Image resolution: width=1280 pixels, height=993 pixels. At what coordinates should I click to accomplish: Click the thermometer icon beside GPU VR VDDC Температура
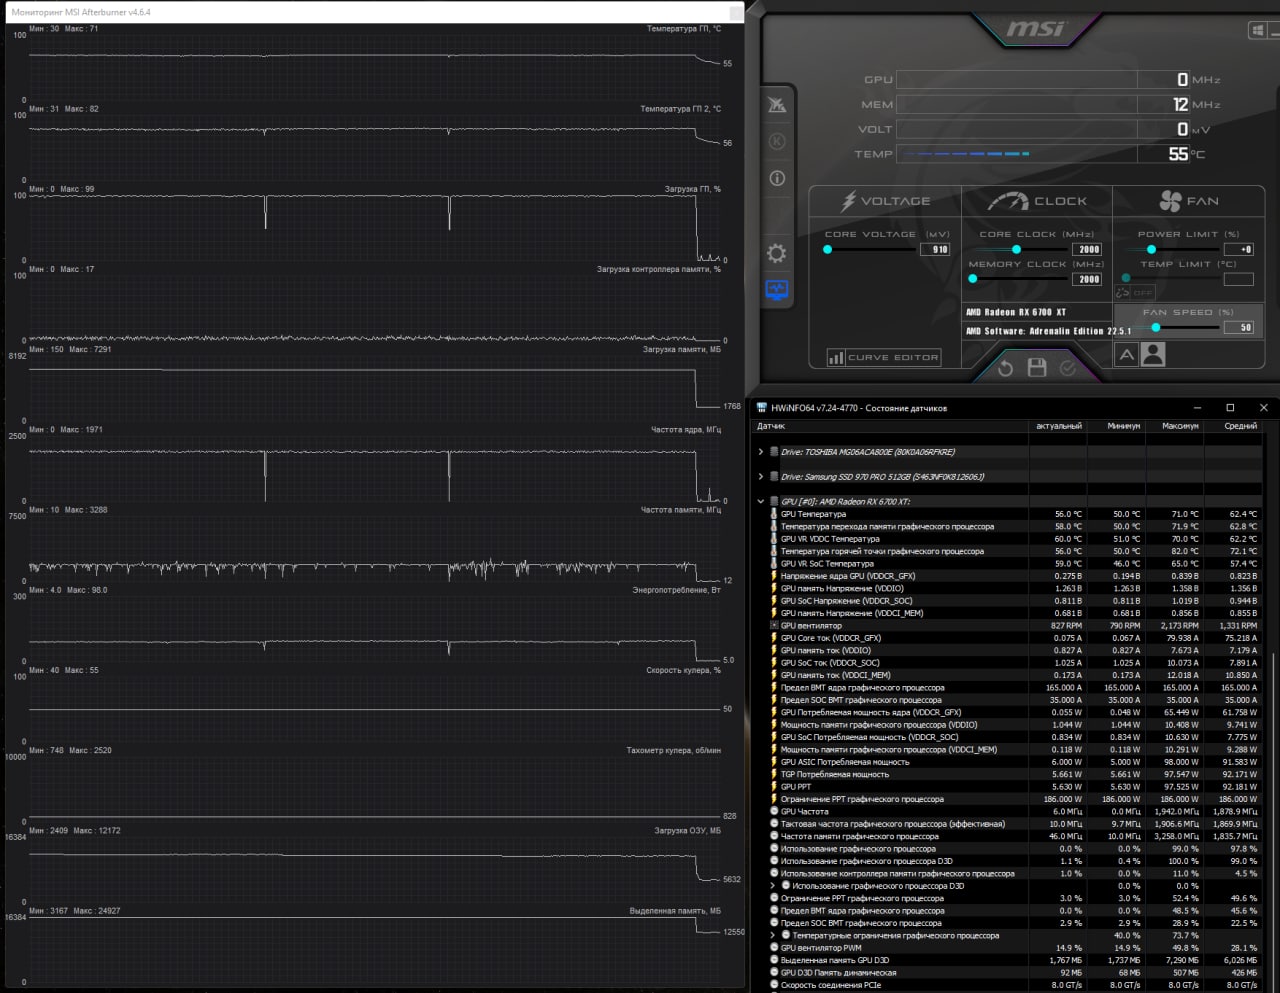[774, 539]
